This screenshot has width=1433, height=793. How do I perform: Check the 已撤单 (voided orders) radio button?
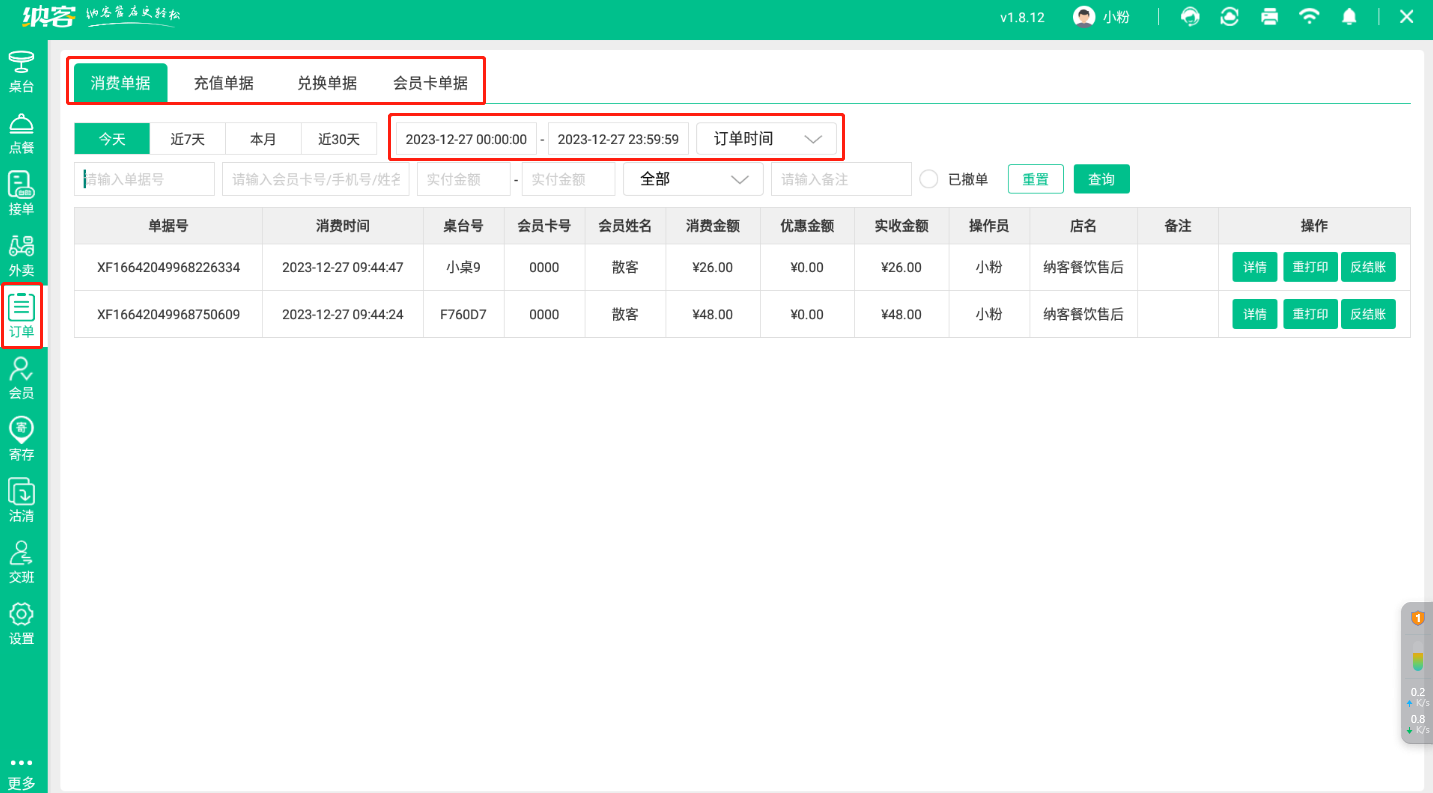click(928, 178)
